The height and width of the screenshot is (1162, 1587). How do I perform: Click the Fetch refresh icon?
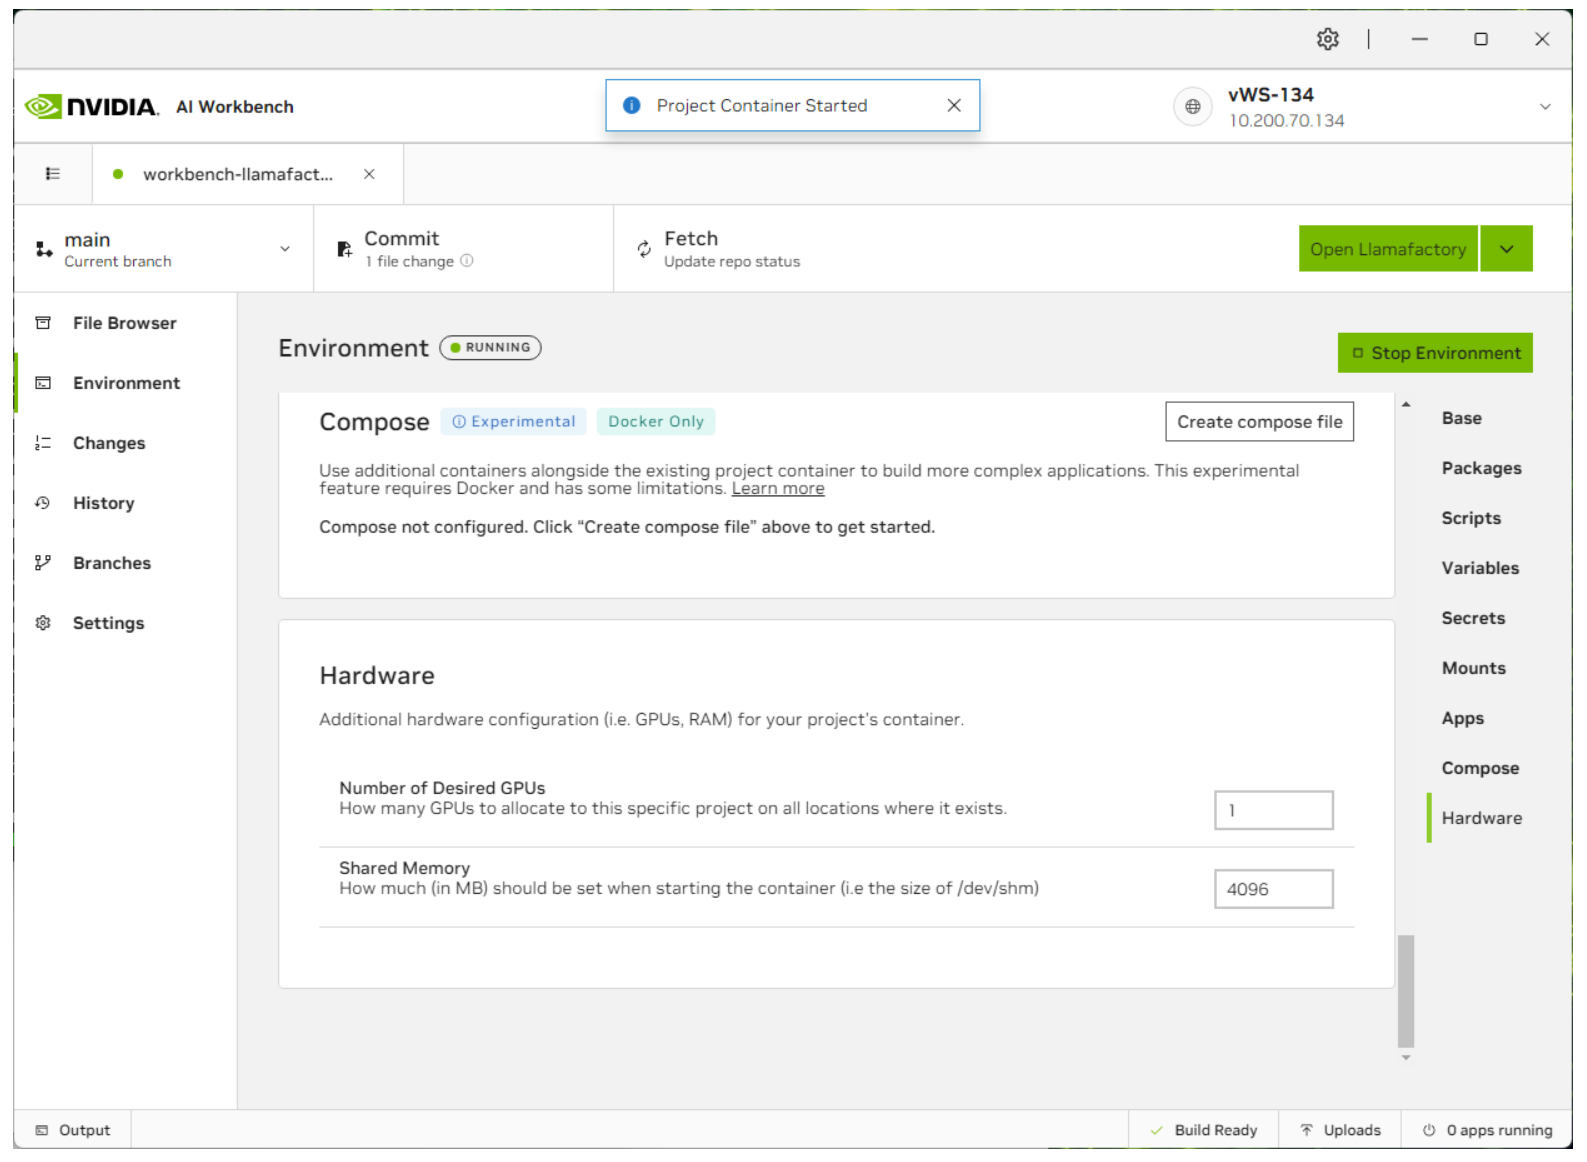click(x=644, y=249)
